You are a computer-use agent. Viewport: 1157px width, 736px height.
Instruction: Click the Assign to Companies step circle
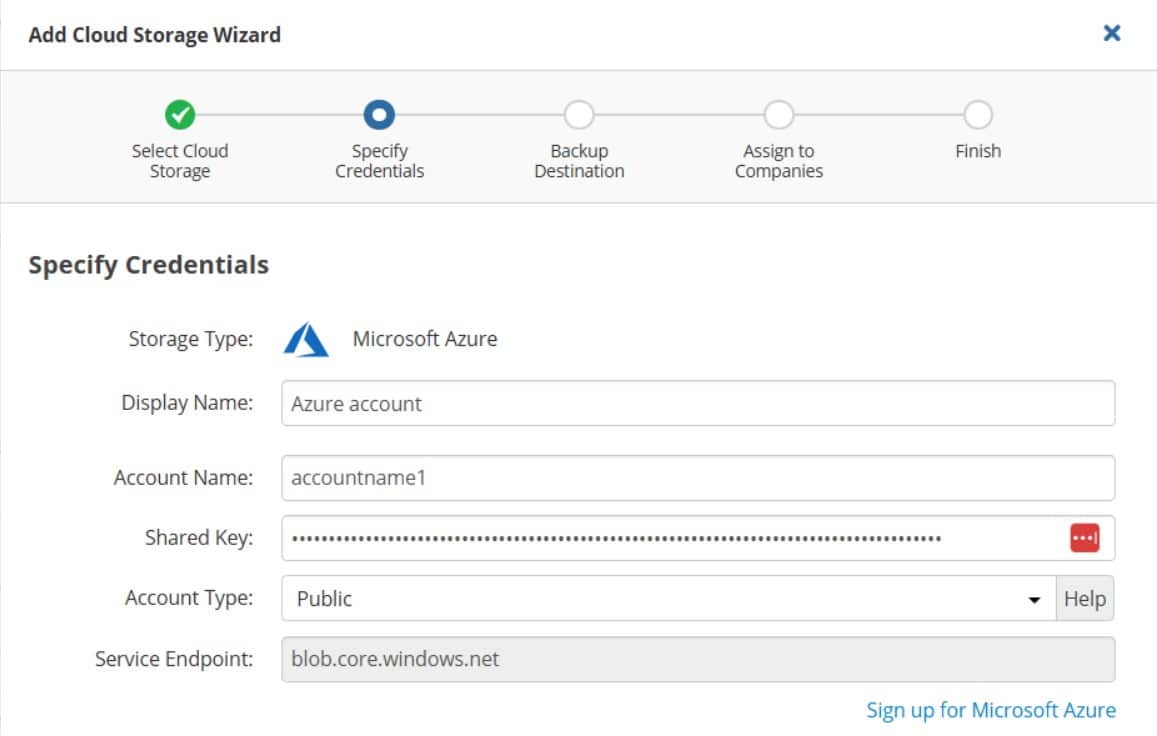click(x=778, y=114)
